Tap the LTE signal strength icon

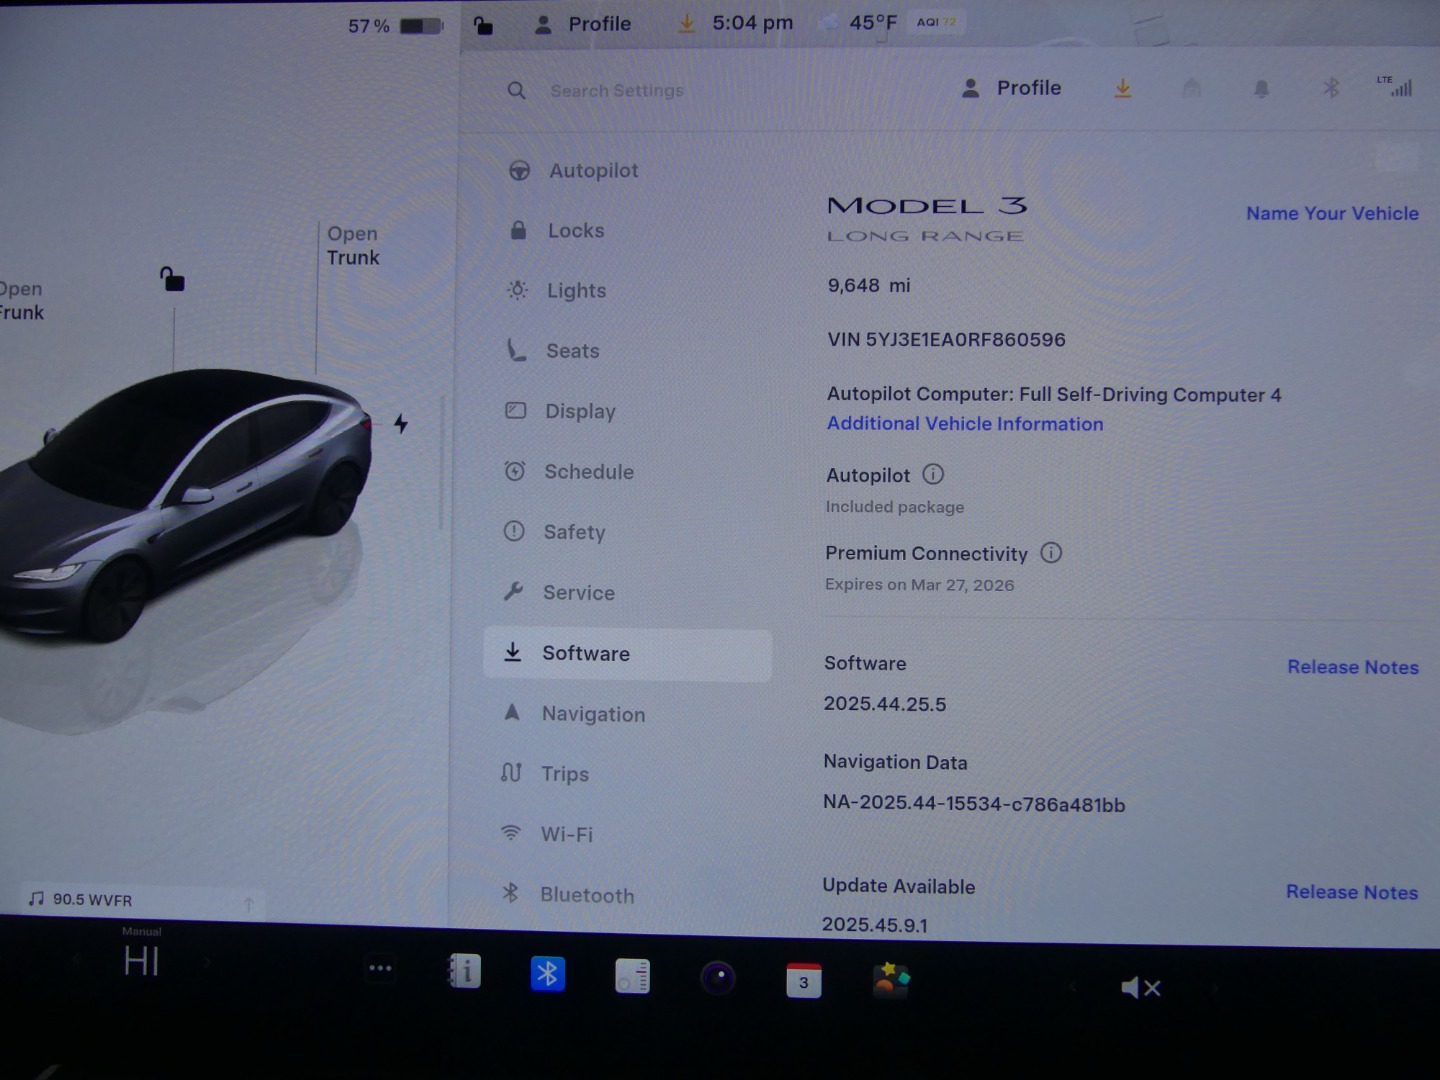point(1396,87)
